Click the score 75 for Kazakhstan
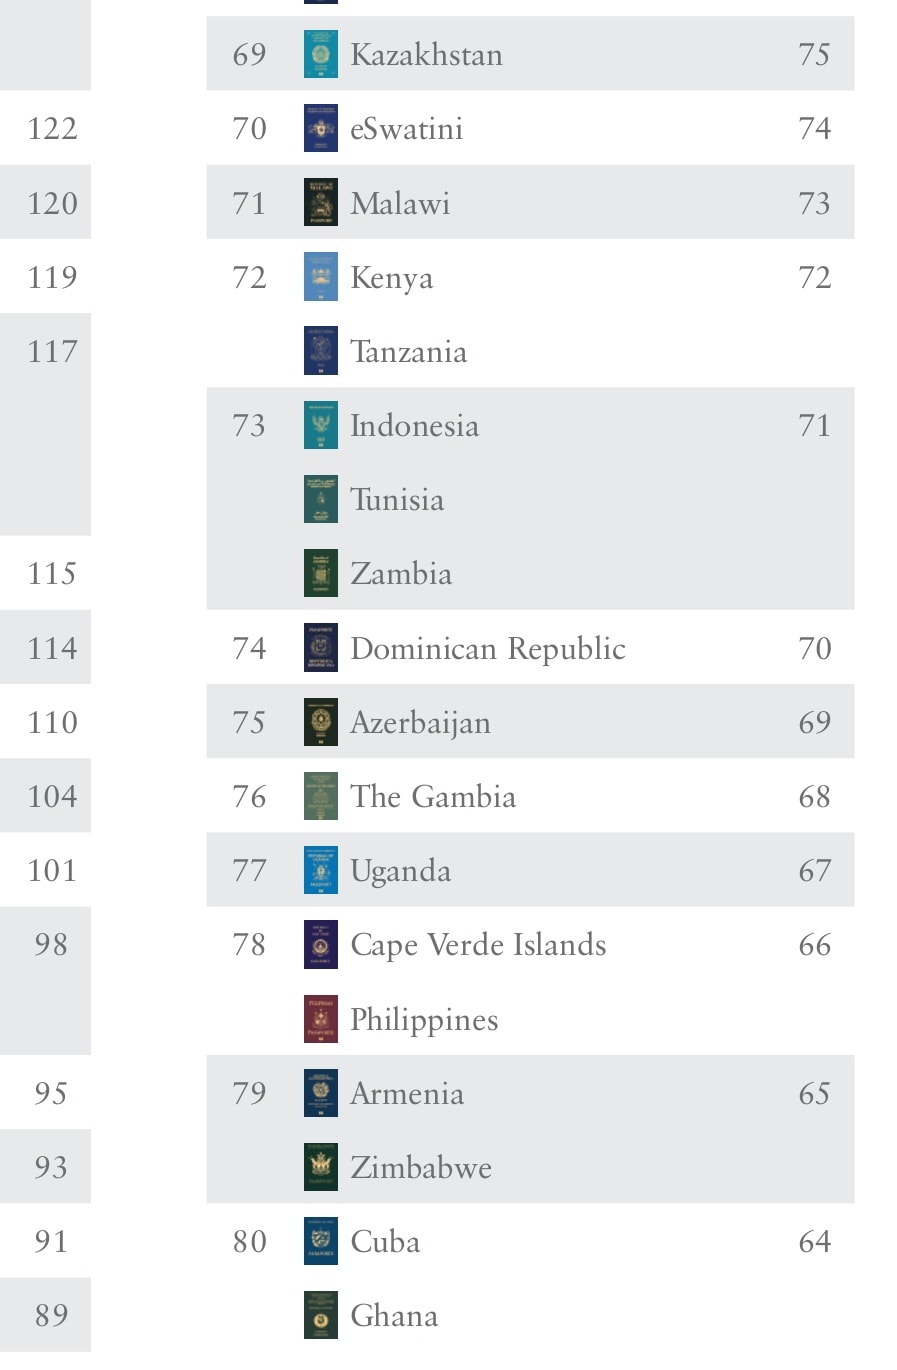 (x=814, y=54)
